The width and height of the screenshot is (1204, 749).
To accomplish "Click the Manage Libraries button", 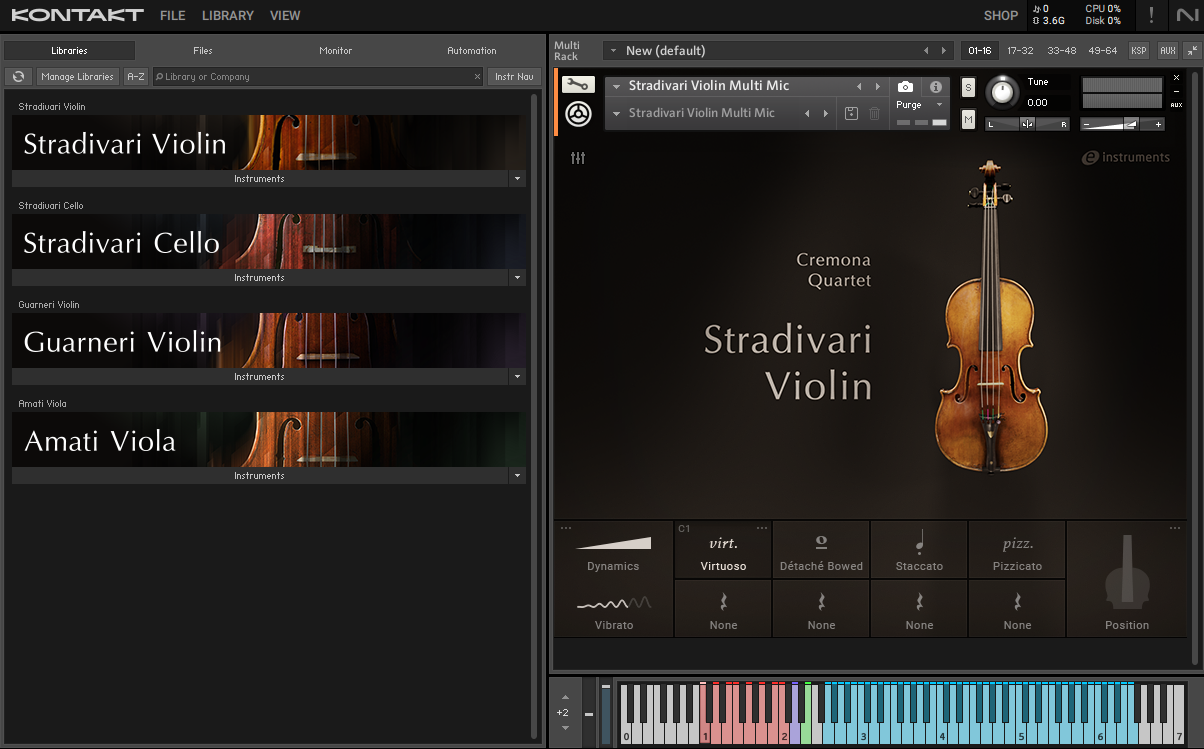I will [x=77, y=76].
